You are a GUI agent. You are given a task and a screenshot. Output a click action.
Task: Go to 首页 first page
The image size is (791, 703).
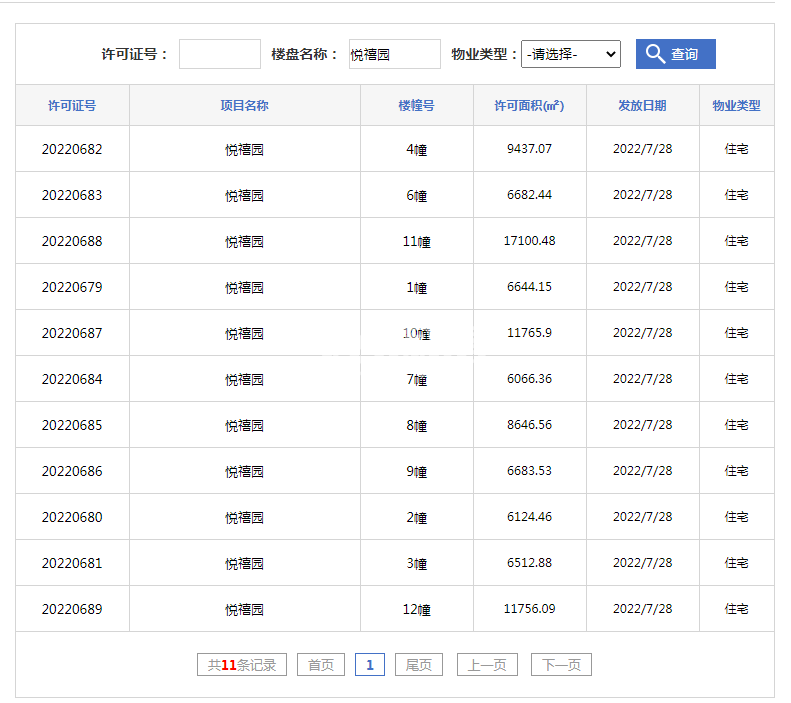(x=321, y=665)
